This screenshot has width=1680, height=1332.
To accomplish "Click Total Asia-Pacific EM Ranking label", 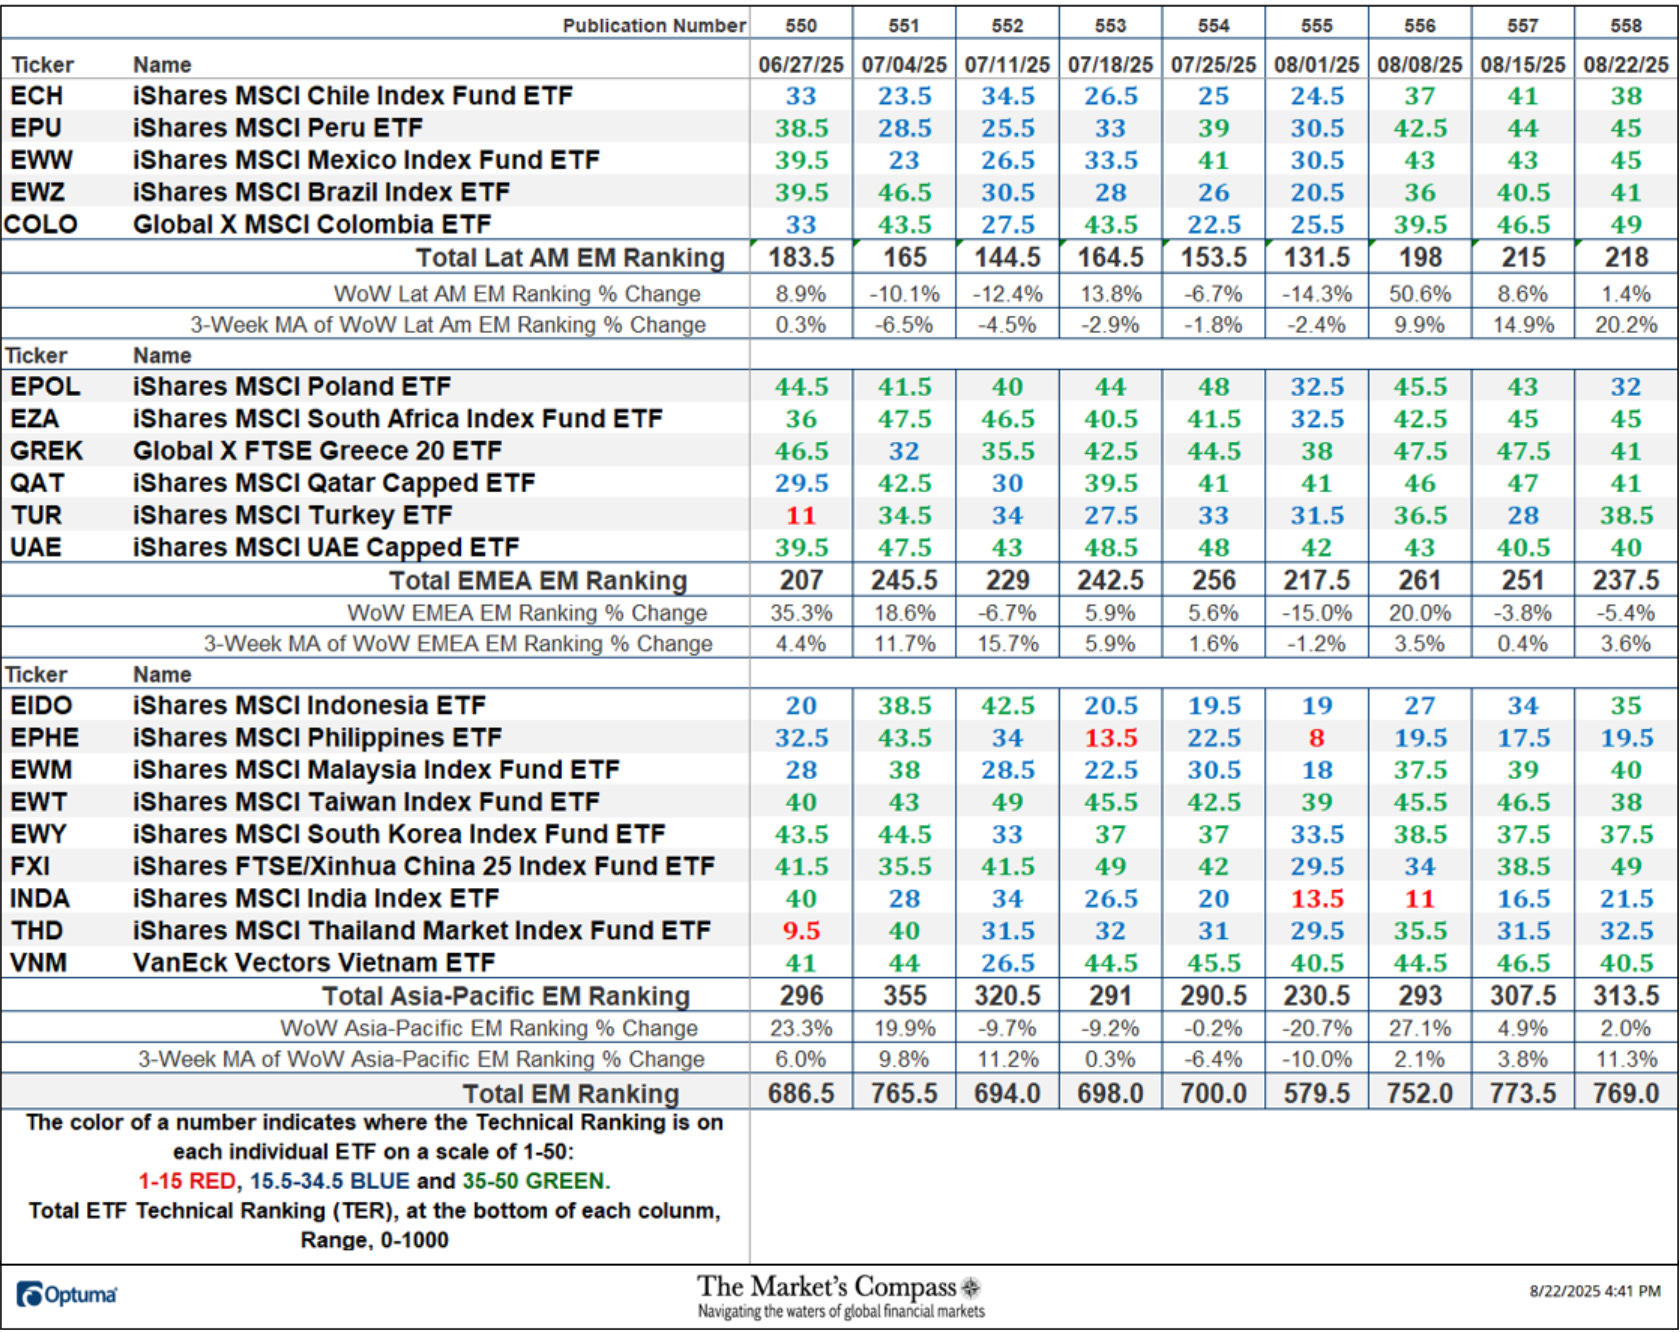I will 506,996.
